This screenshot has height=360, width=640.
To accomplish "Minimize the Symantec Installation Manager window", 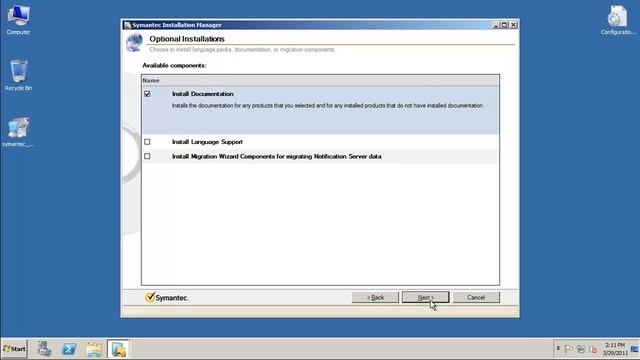I will [496, 25].
